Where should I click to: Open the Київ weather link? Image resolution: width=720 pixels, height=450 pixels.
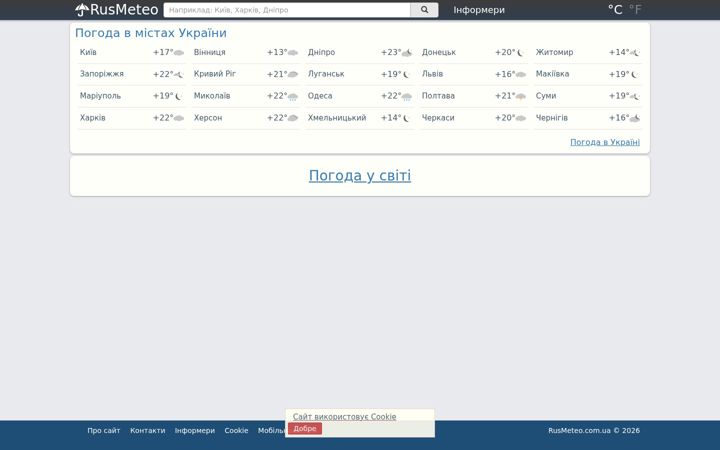(88, 52)
